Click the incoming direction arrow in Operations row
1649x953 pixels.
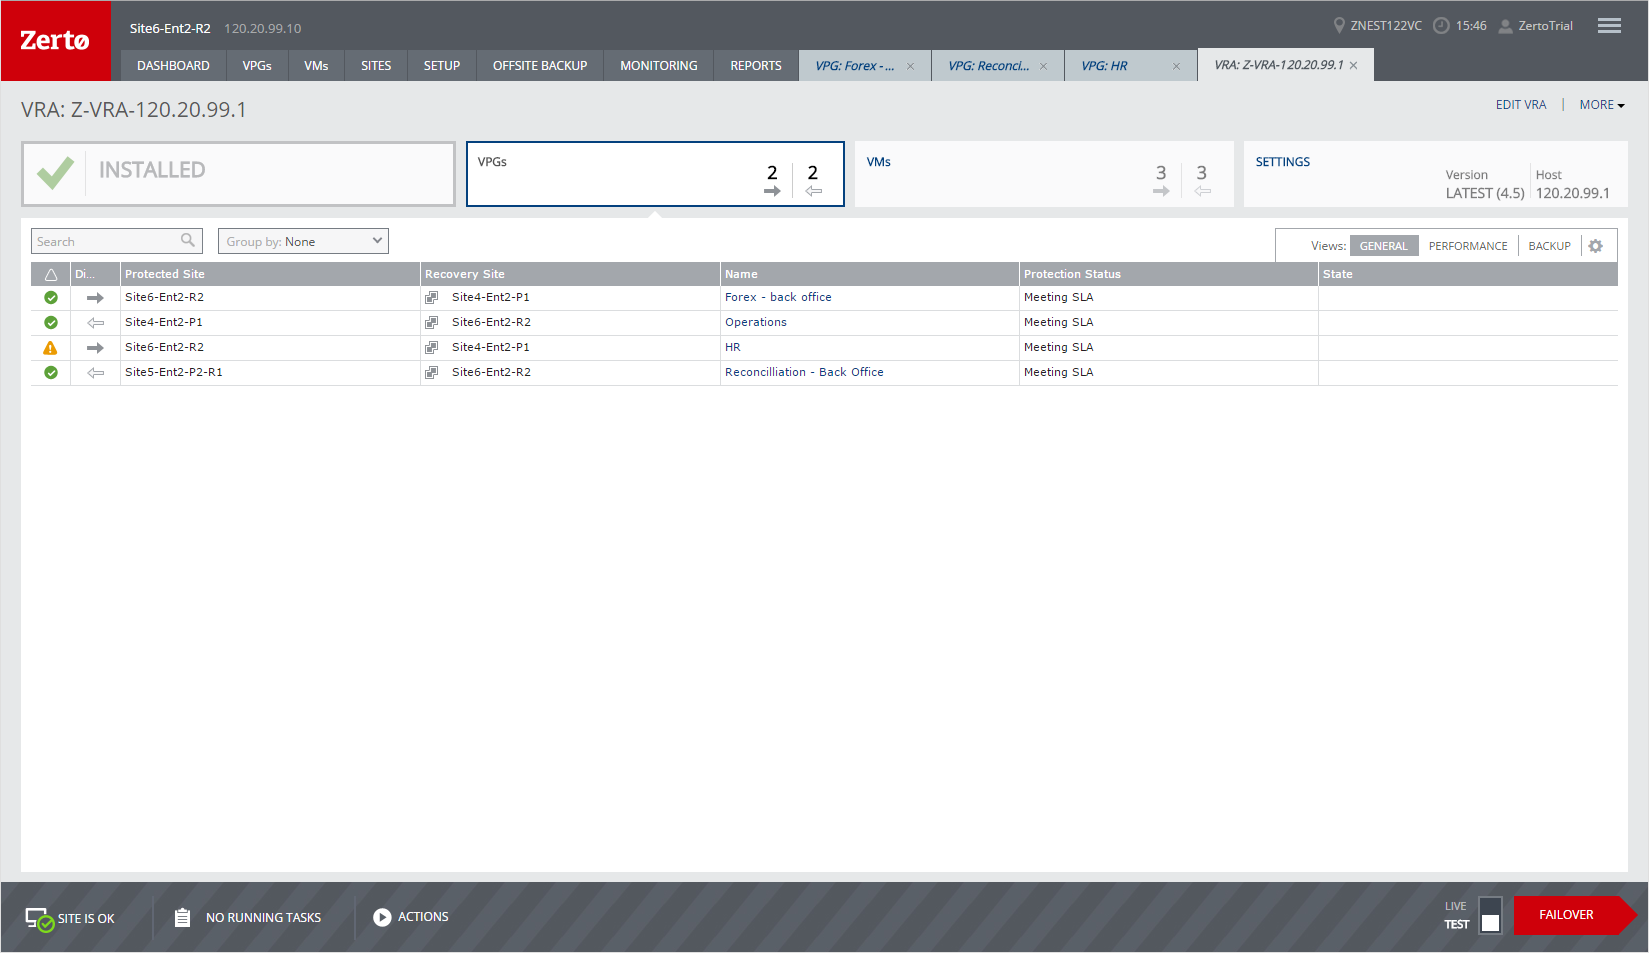click(95, 323)
